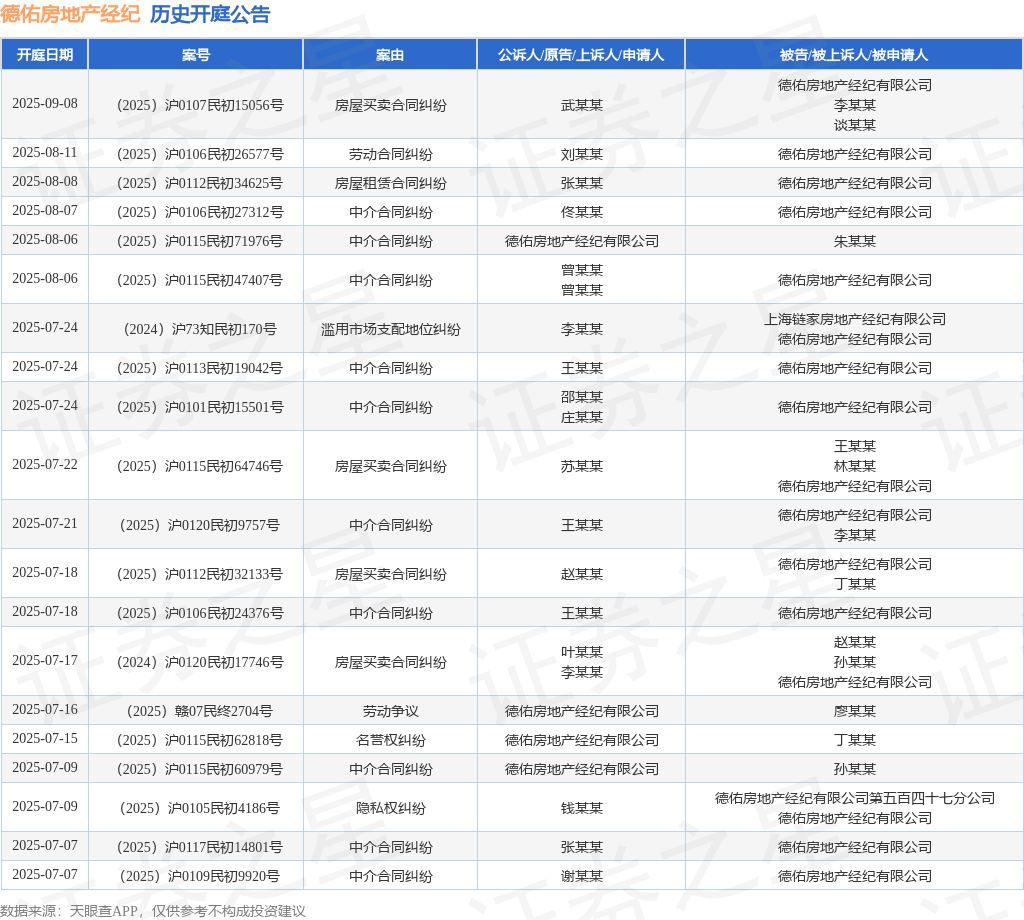Click defendant 林某某

(854, 466)
